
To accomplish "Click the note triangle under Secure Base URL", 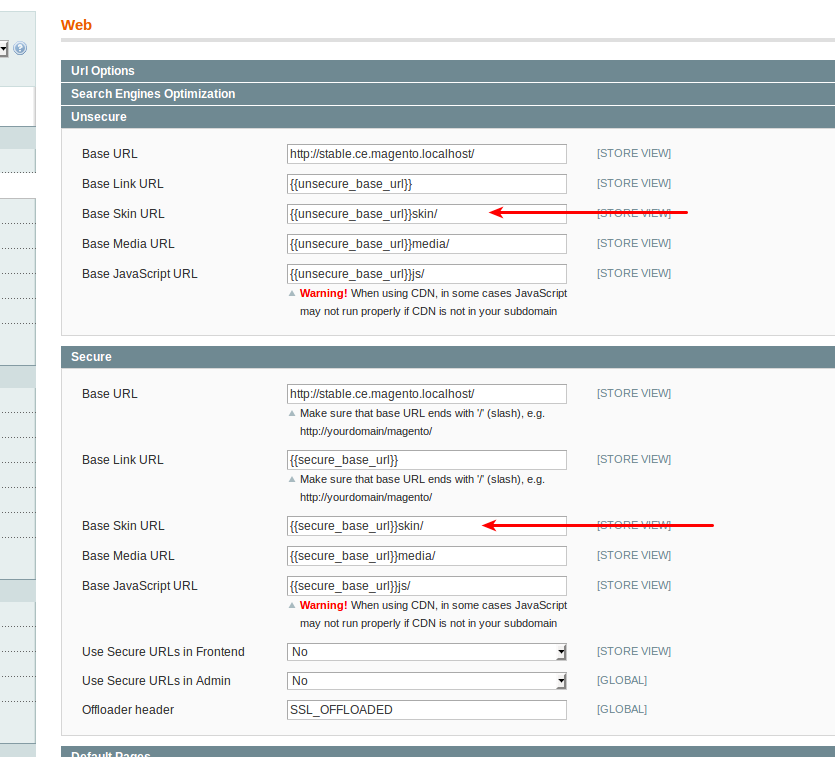I will (x=292, y=414).
